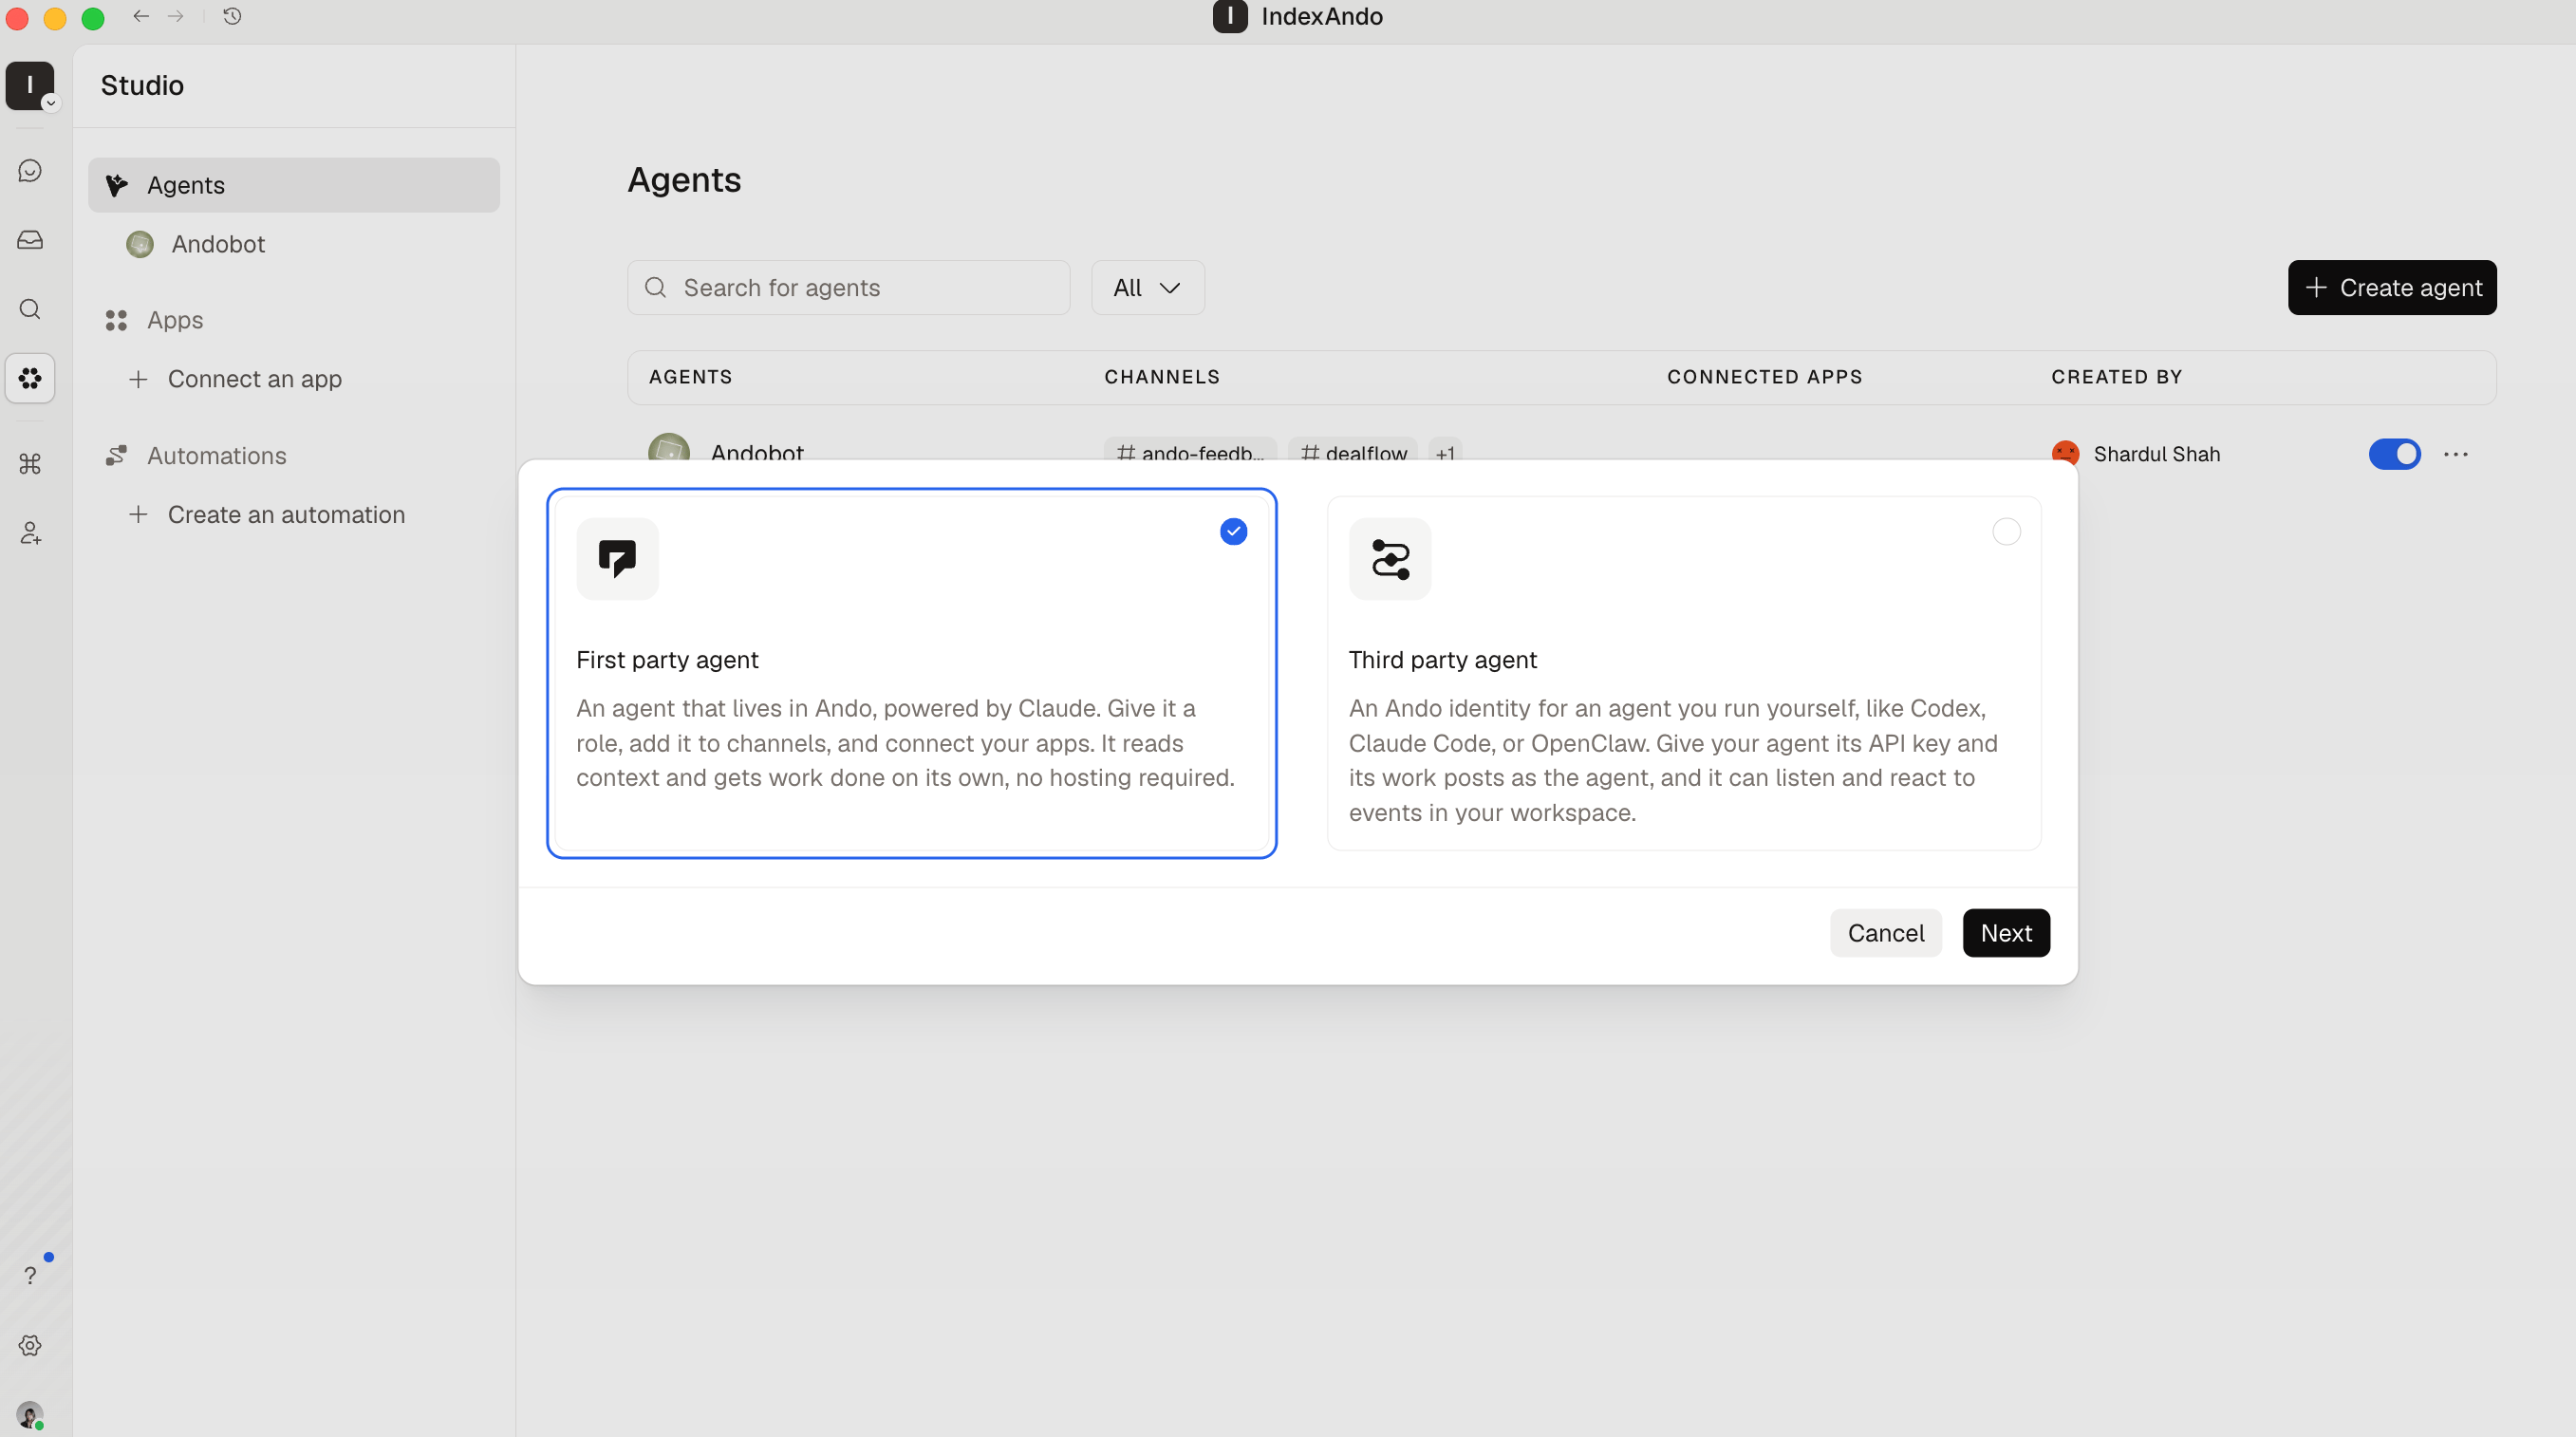
Task: Open the inbox tray icon
Action: 30,240
